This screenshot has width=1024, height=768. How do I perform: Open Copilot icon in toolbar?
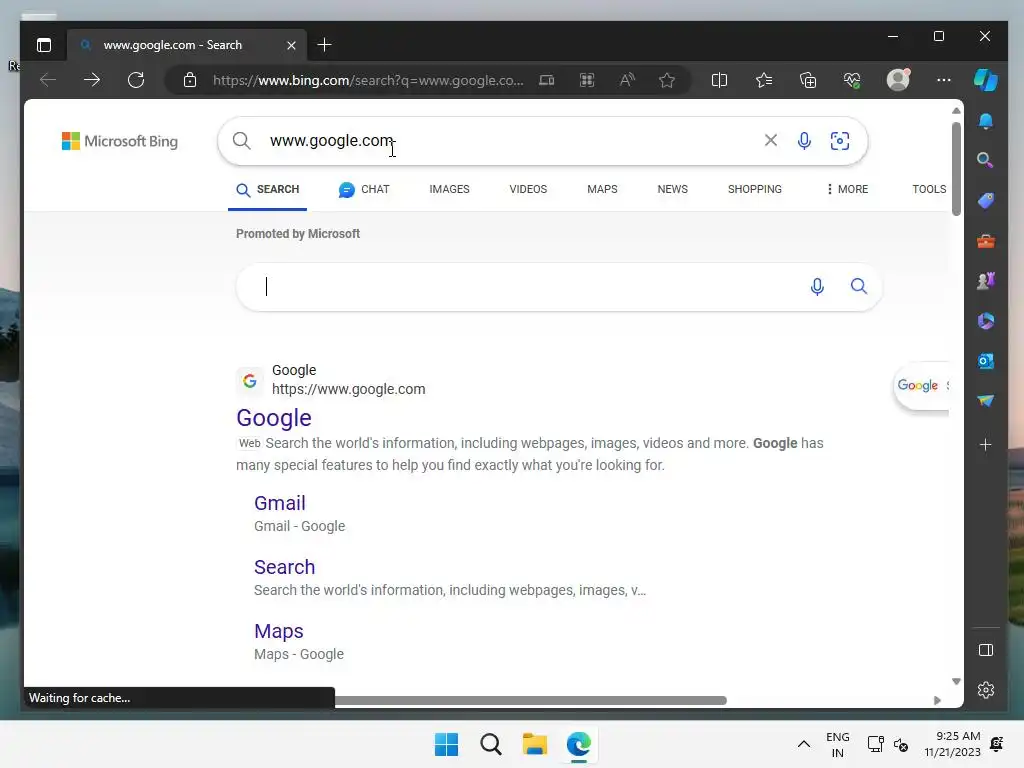coord(985,80)
